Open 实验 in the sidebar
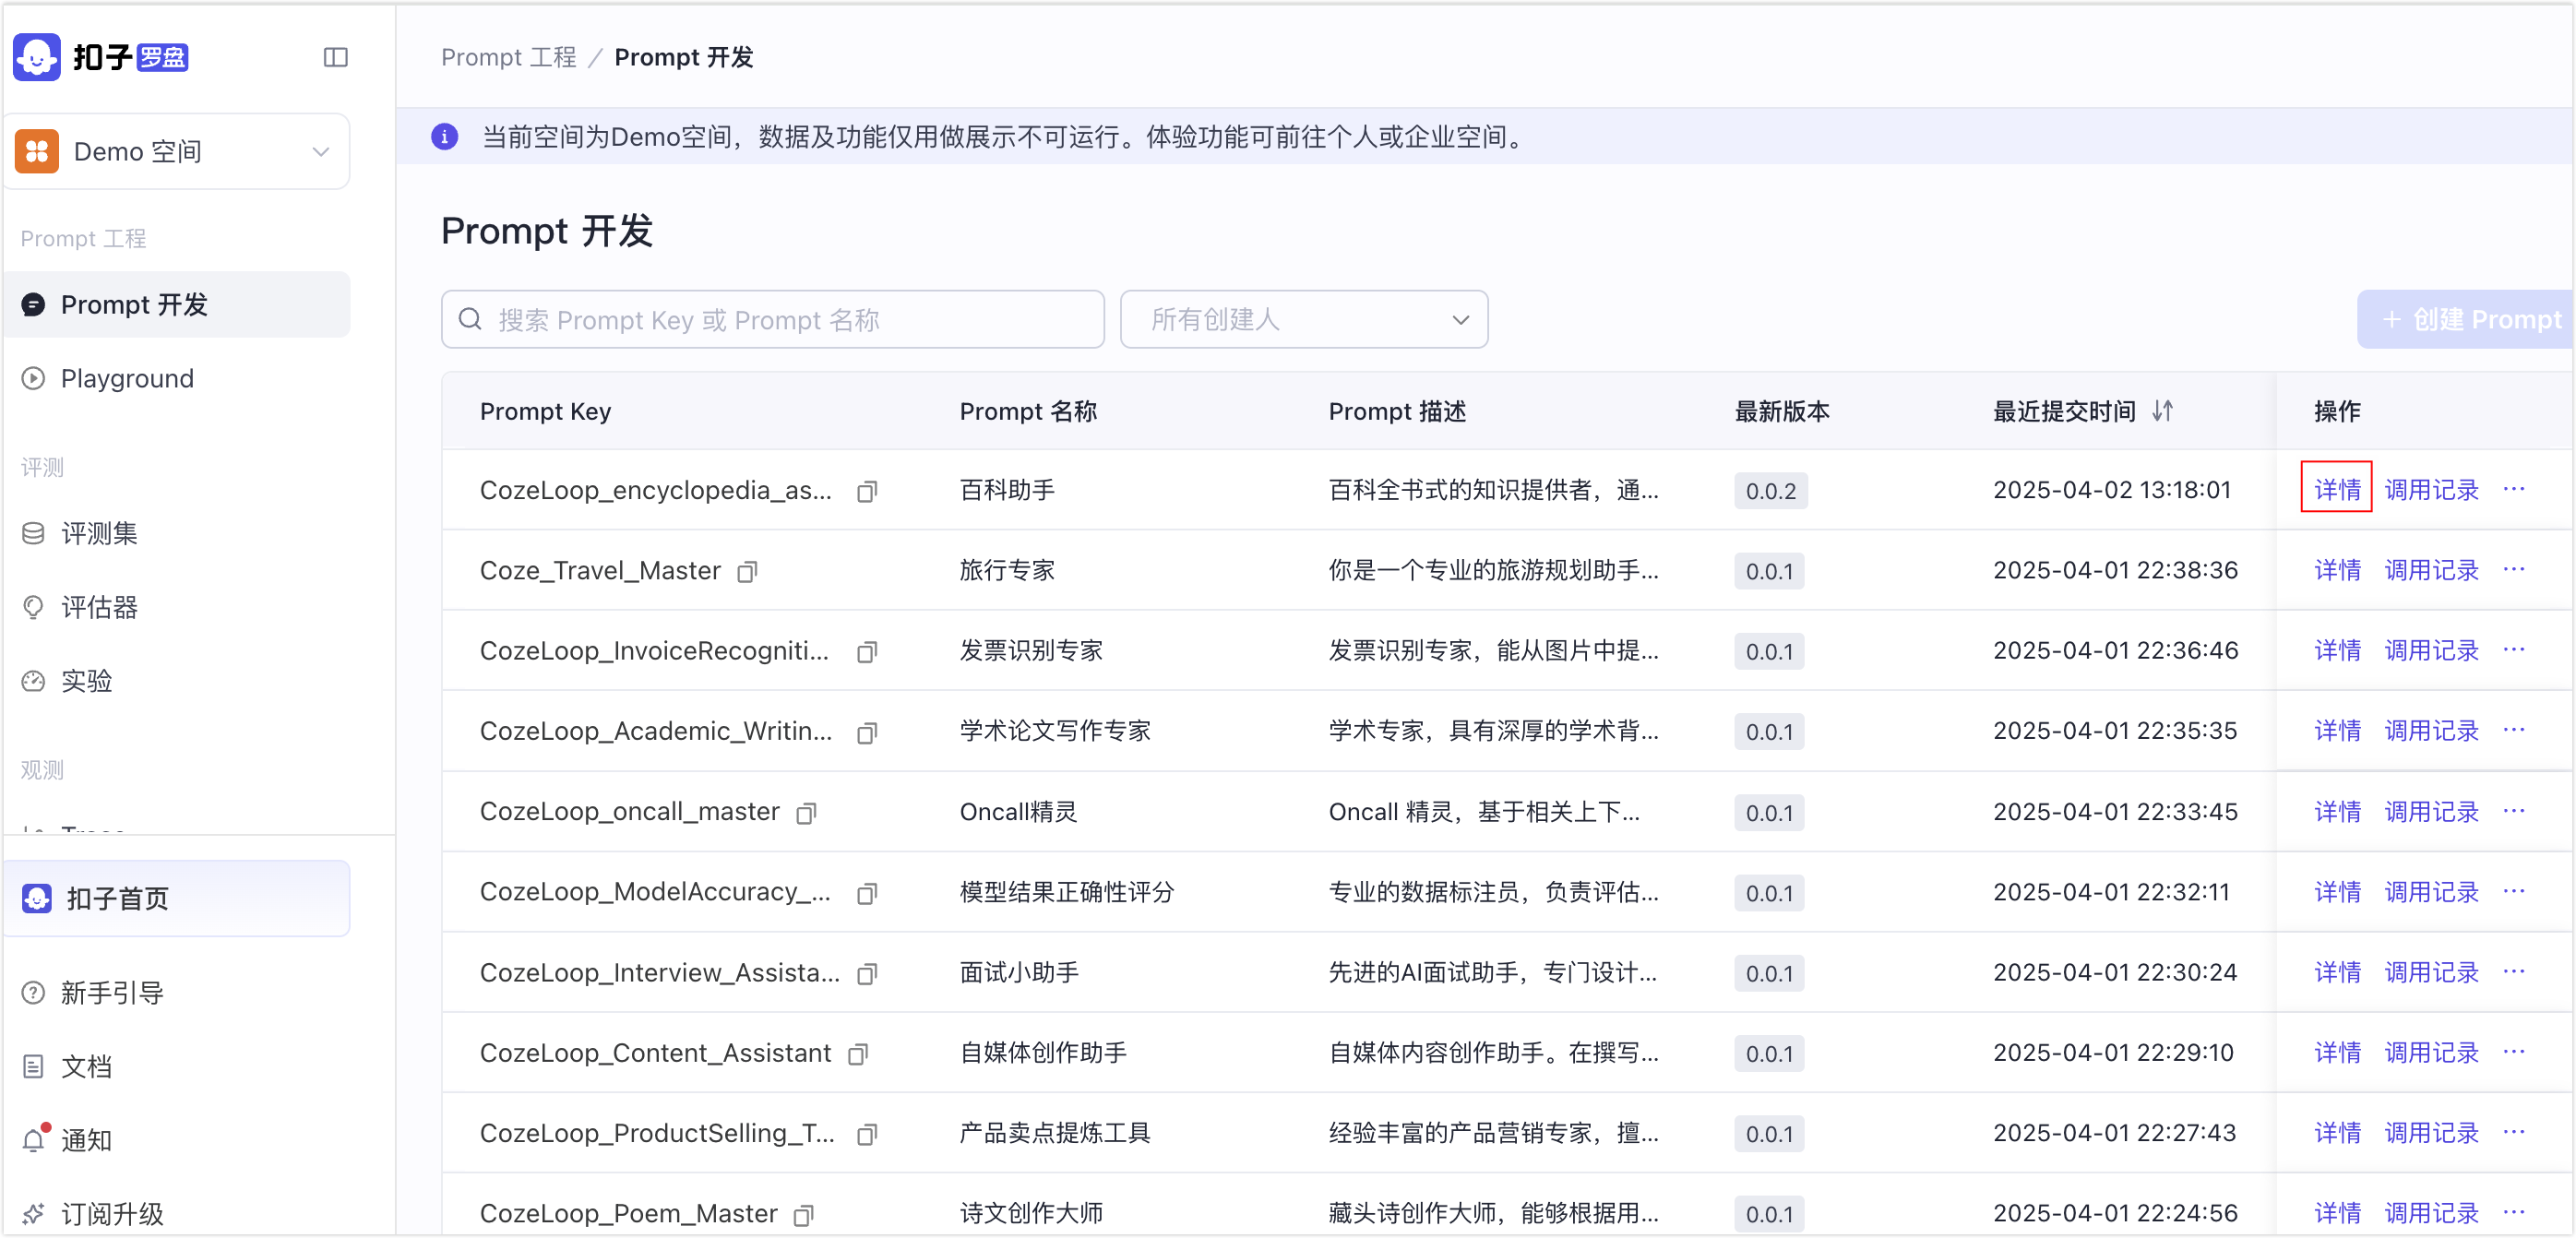The height and width of the screenshot is (1238, 2576). 177,682
